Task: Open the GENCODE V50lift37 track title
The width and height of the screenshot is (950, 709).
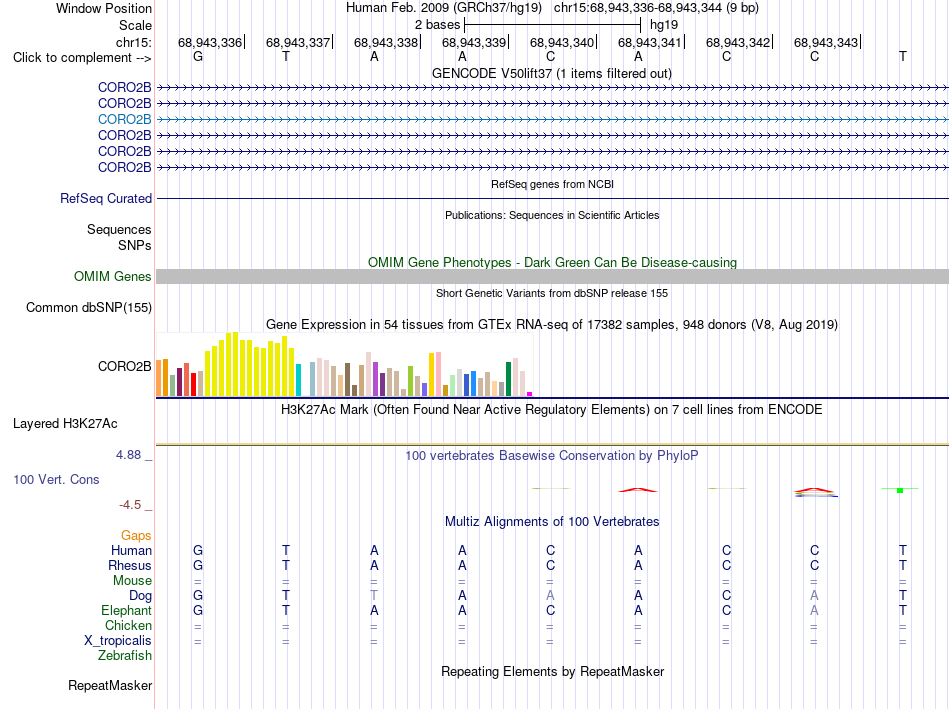Action: pyautogui.click(x=552, y=73)
